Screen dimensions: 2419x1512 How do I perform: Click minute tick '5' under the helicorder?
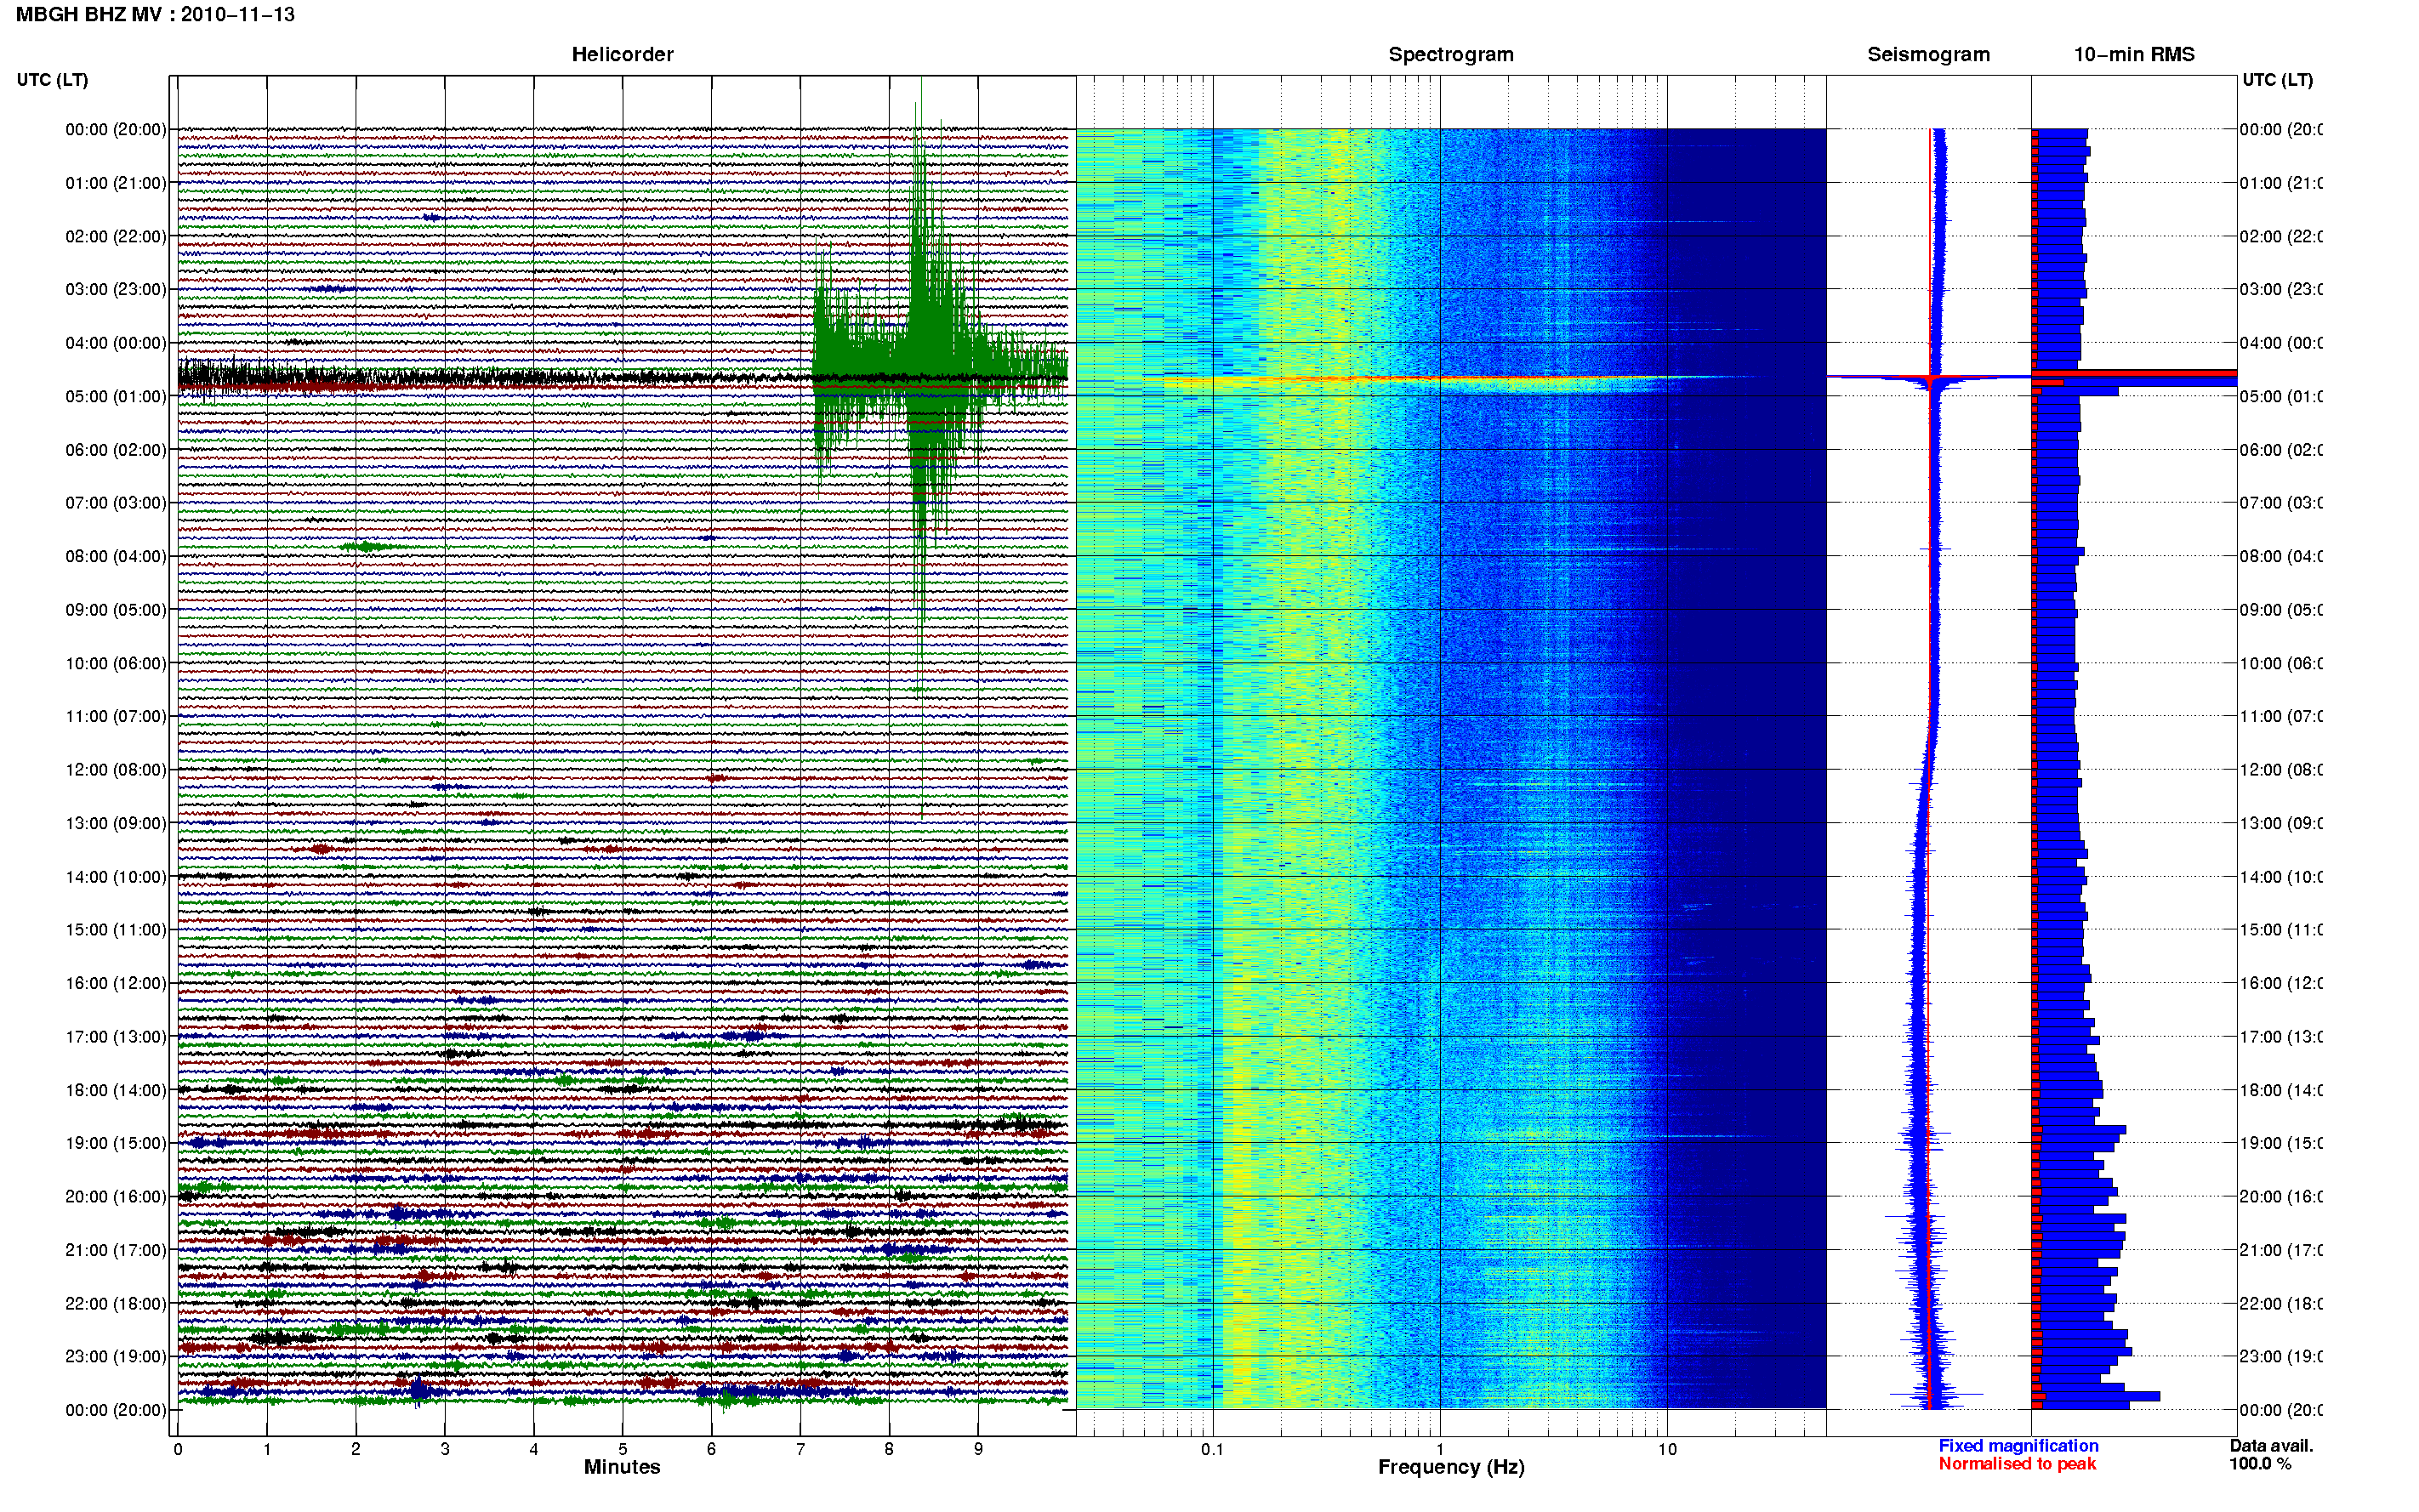[x=623, y=1449]
